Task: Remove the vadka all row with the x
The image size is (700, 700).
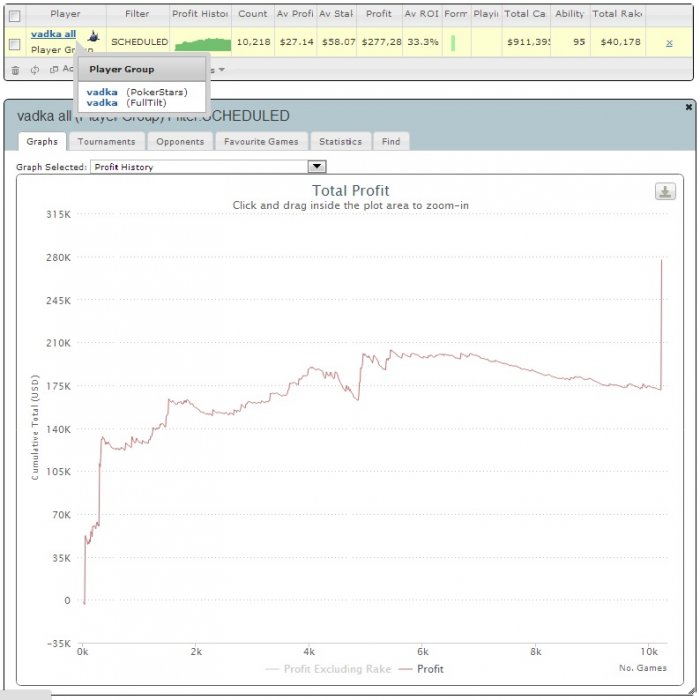Action: pos(669,43)
